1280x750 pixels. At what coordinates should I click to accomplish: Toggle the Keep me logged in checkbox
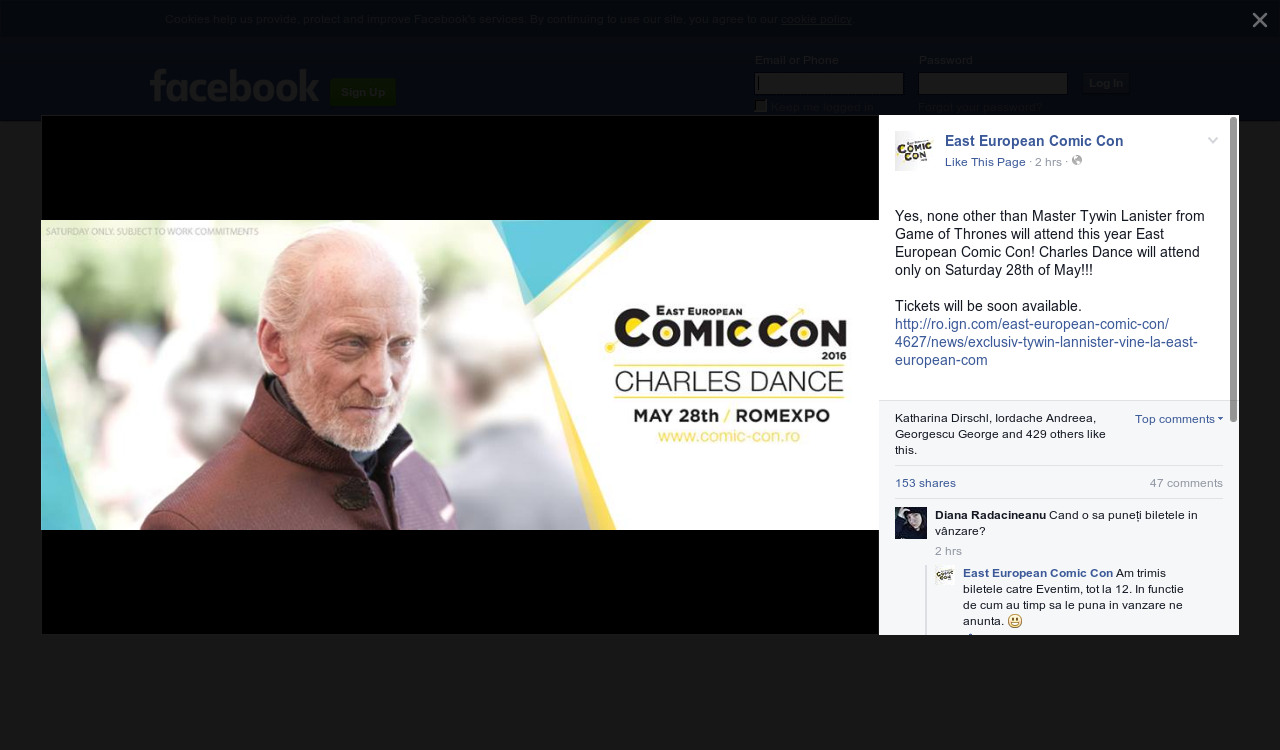click(761, 107)
